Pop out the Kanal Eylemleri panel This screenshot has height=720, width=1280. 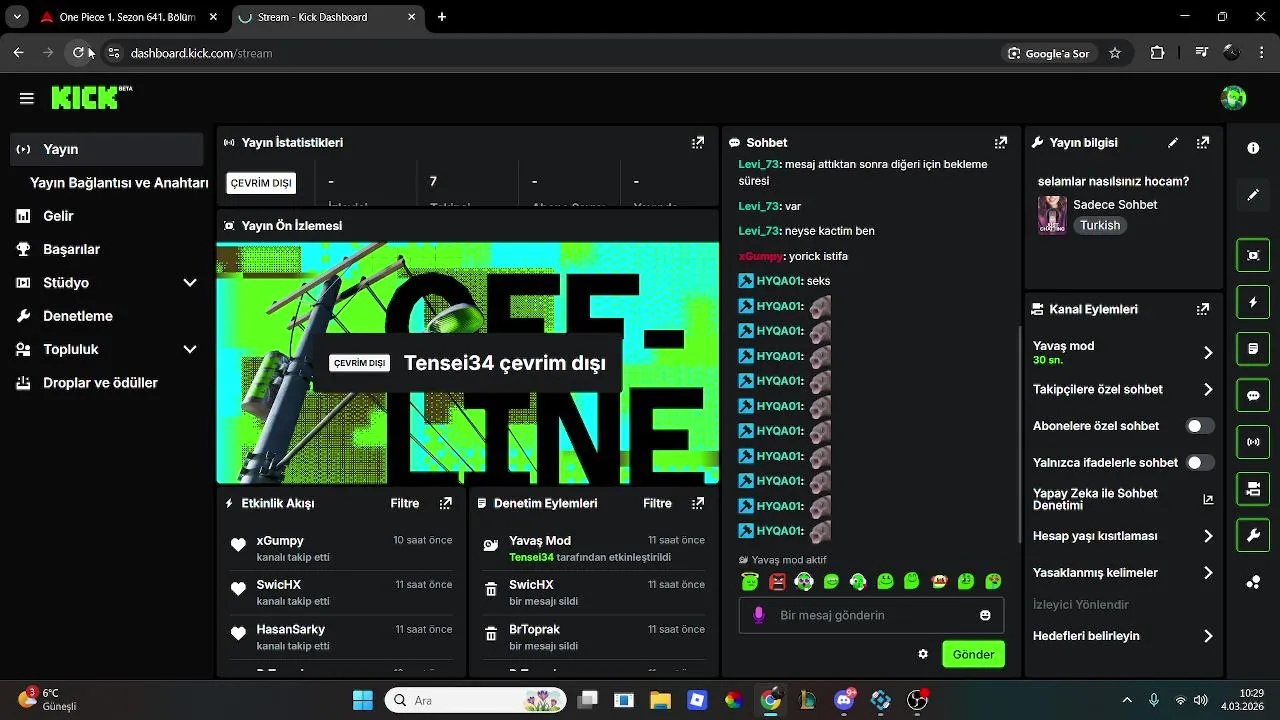[x=1203, y=310]
